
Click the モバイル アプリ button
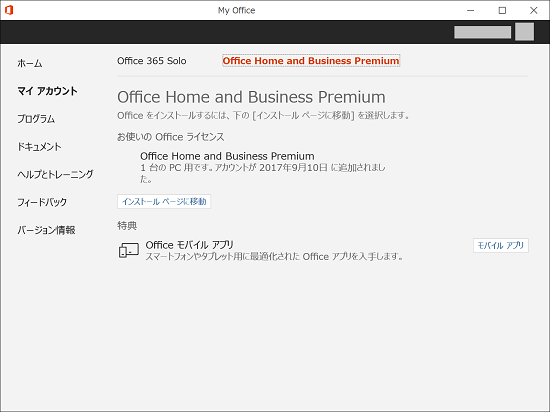[x=501, y=245]
